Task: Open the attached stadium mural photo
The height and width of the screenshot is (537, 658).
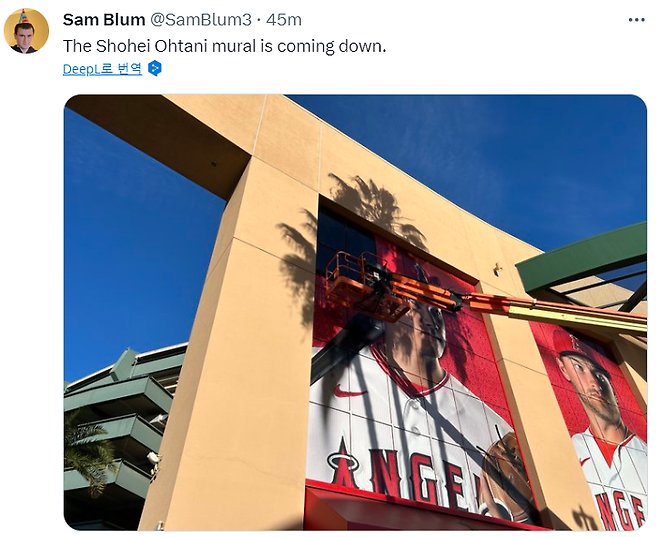Action: [355, 313]
